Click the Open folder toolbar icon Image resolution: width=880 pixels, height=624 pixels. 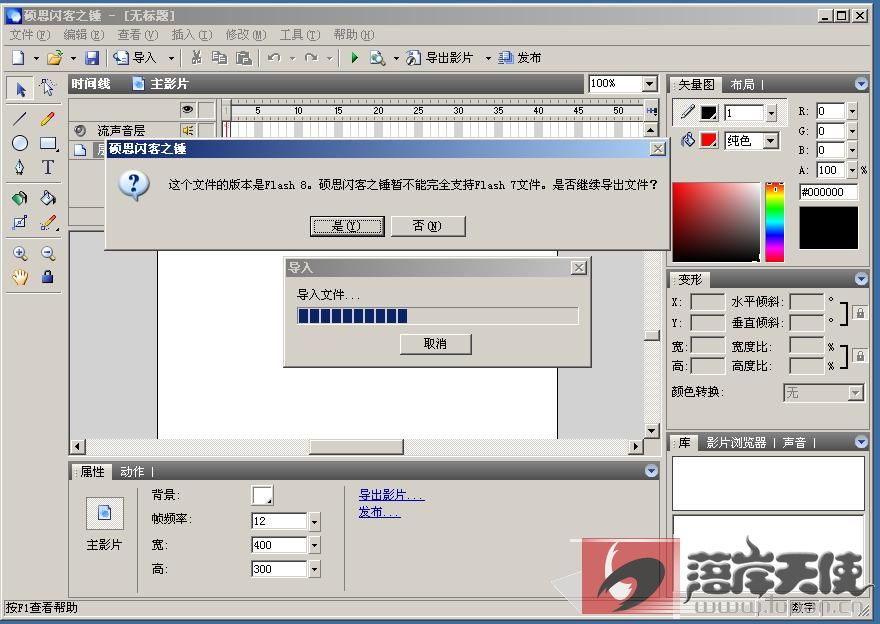tap(54, 57)
